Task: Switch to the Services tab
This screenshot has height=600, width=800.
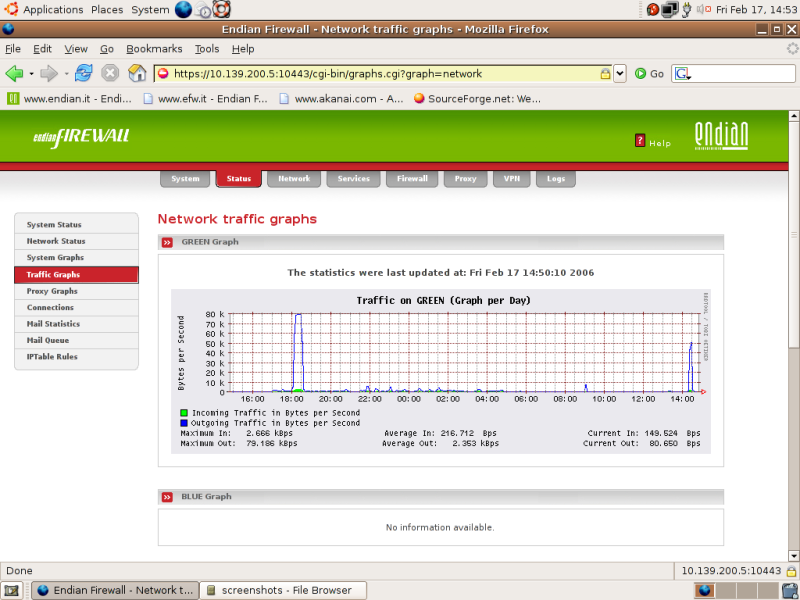Action: 353,179
